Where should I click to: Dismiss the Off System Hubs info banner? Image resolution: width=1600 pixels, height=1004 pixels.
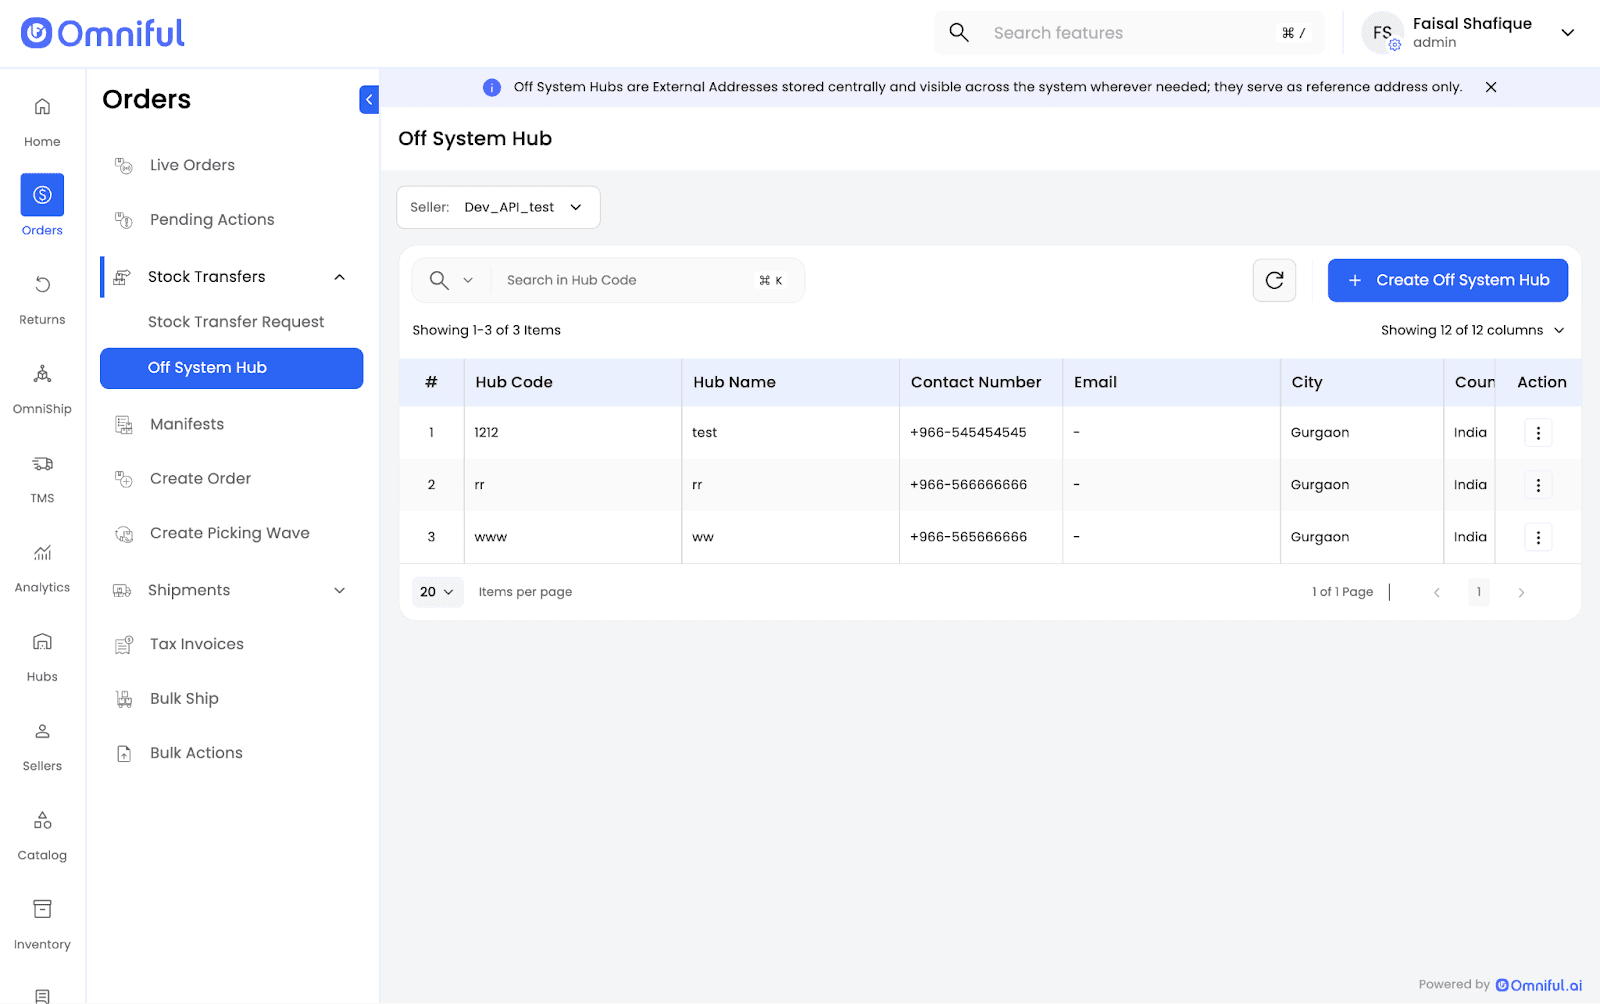[x=1490, y=87]
